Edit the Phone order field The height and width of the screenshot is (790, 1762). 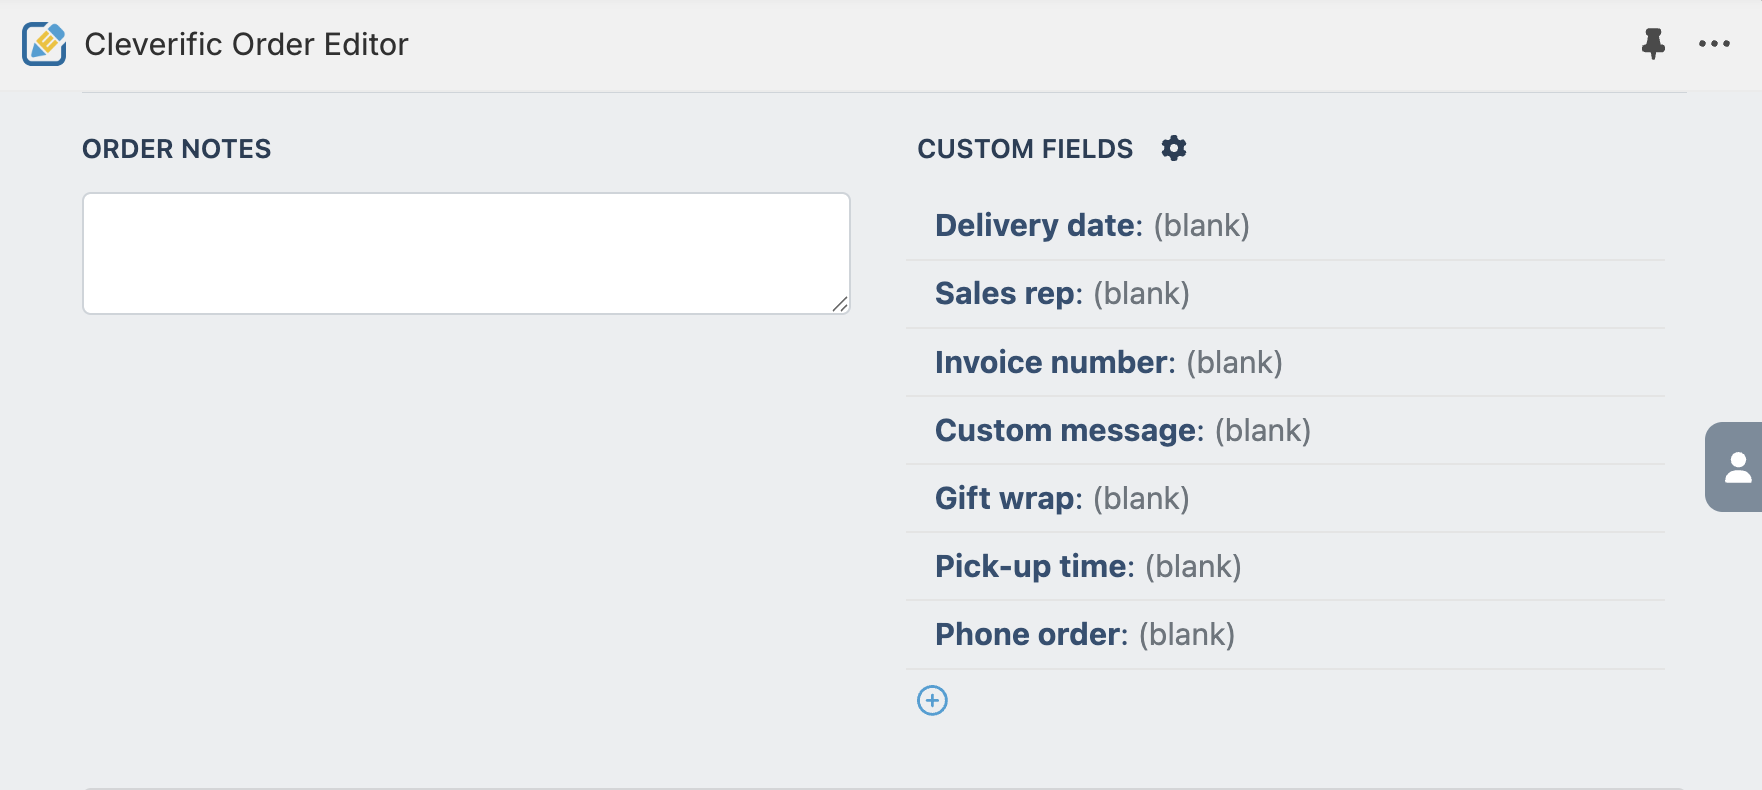(1285, 634)
